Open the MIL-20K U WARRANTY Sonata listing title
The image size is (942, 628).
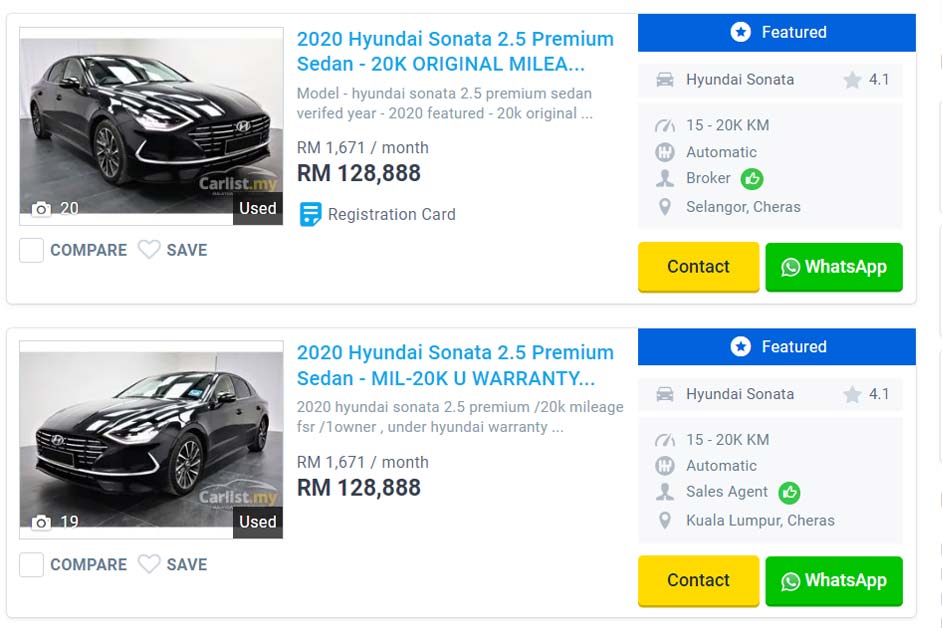tap(455, 365)
